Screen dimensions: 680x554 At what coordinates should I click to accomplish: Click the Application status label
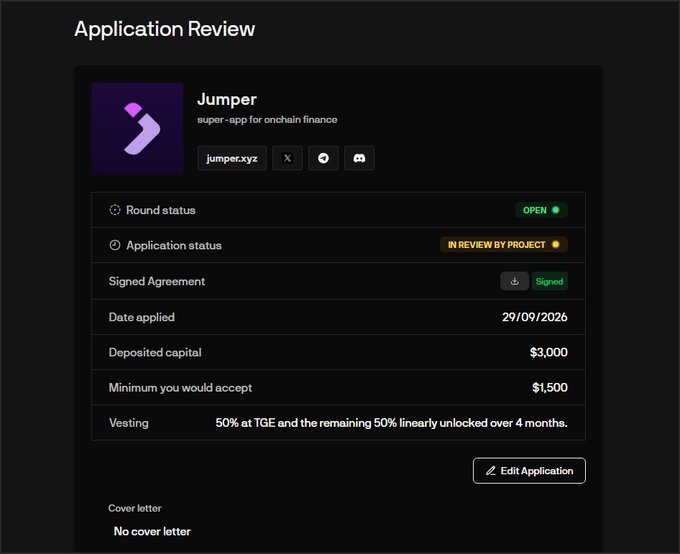tap(174, 246)
